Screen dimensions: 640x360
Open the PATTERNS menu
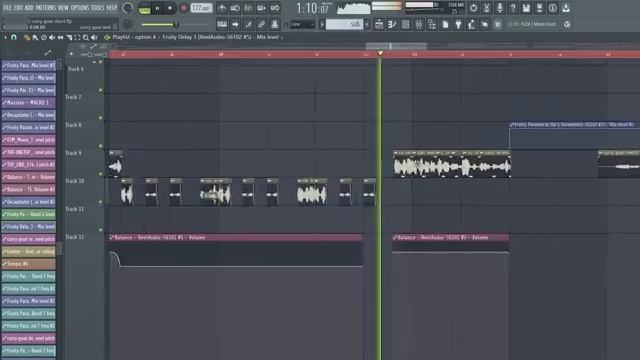[x=45, y=8]
